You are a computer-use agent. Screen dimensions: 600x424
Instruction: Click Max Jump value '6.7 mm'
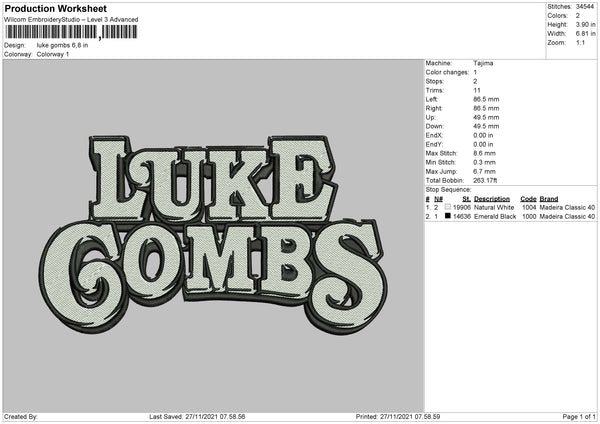click(x=484, y=171)
